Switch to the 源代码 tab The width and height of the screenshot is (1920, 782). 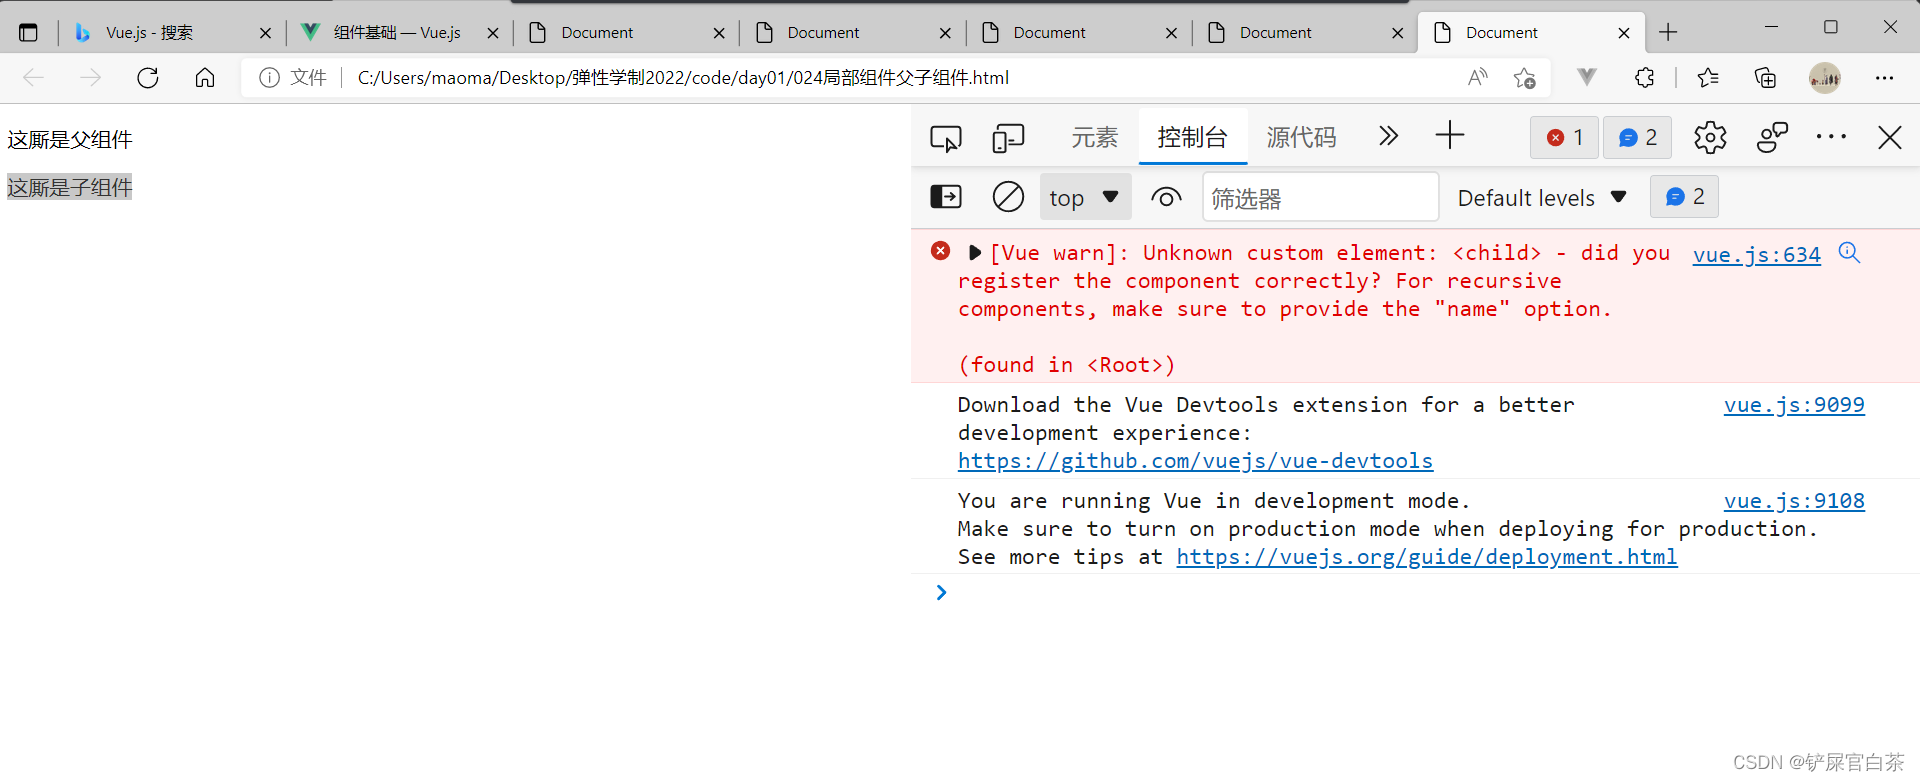click(x=1301, y=137)
